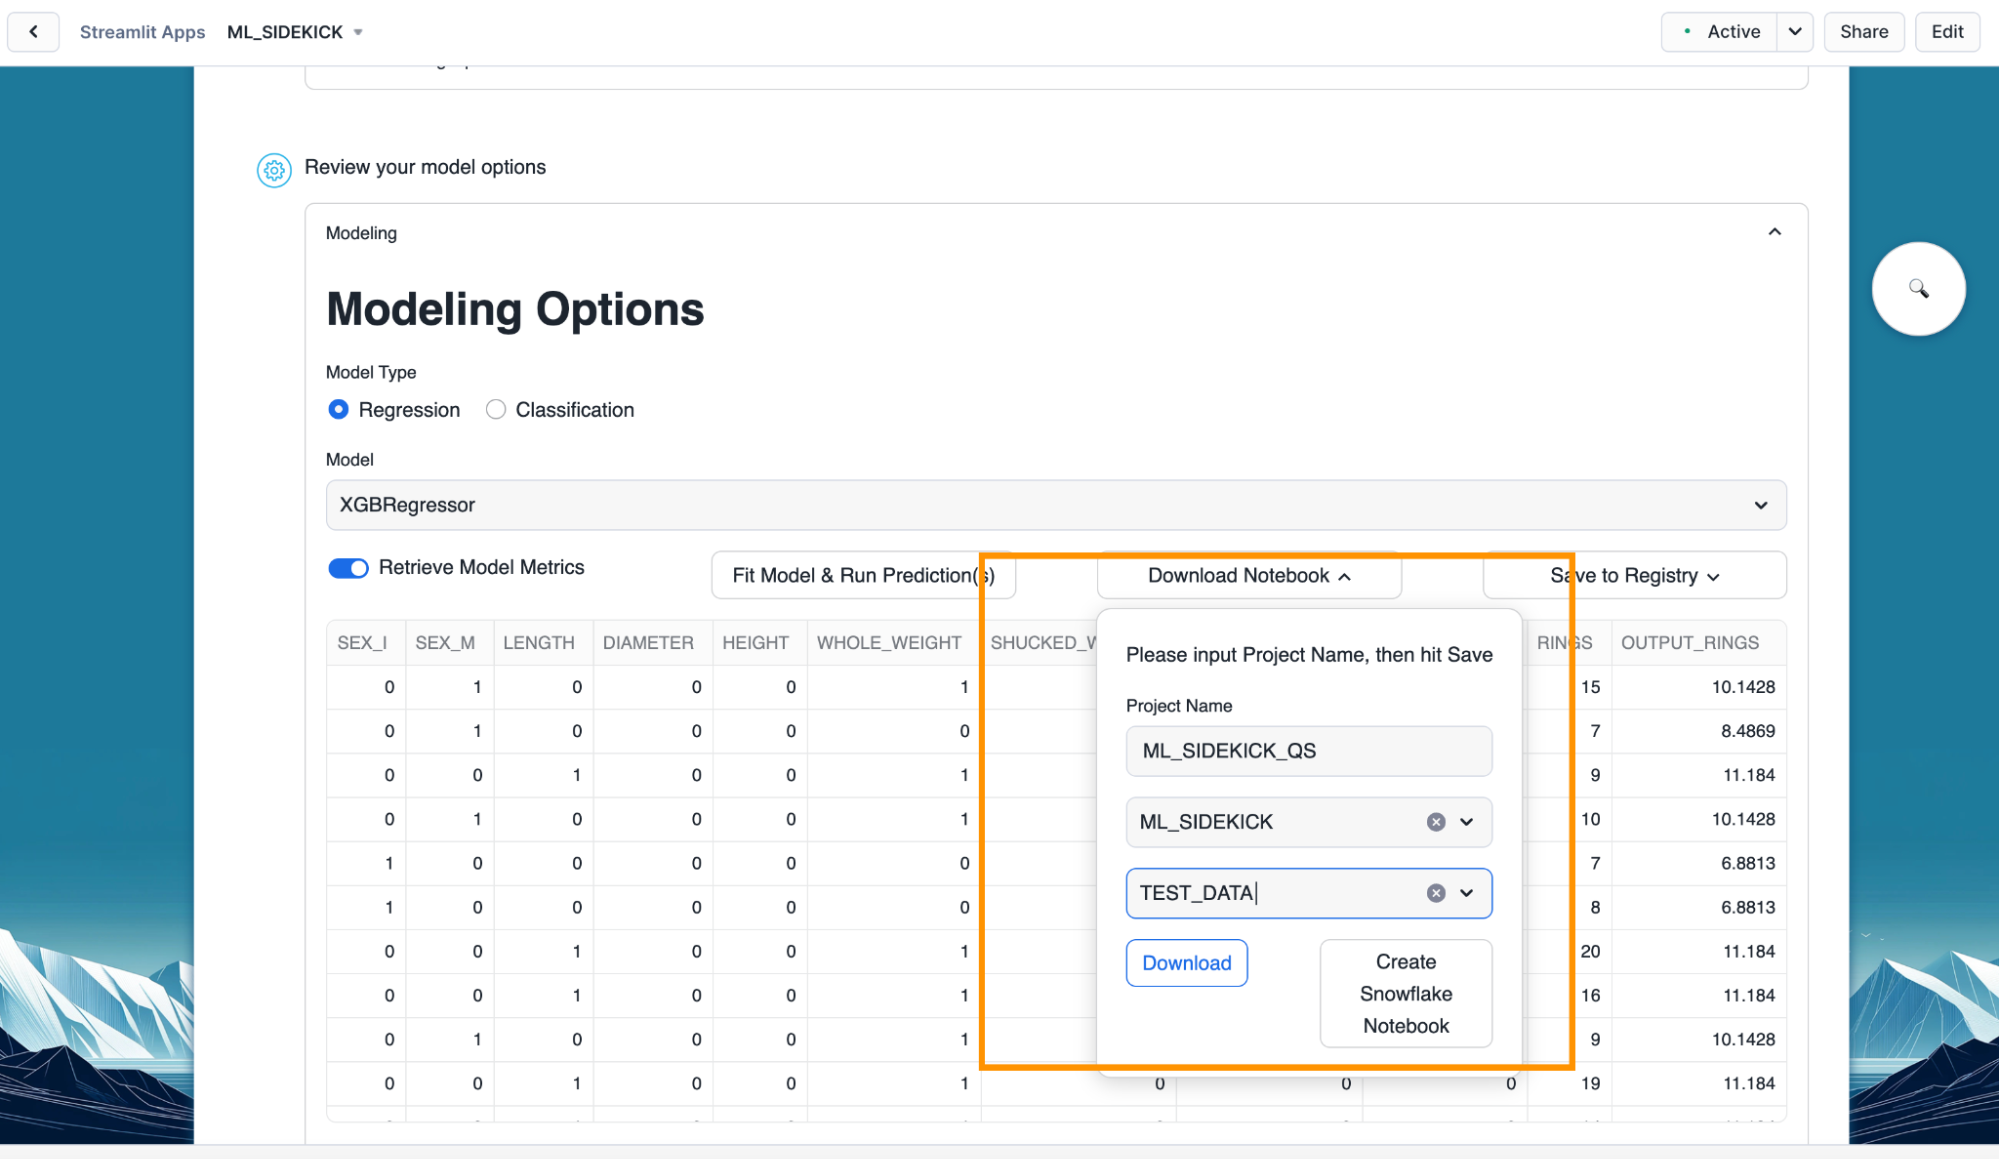The width and height of the screenshot is (1999, 1159).
Task: Click the Project Name input field
Action: [1308, 751]
